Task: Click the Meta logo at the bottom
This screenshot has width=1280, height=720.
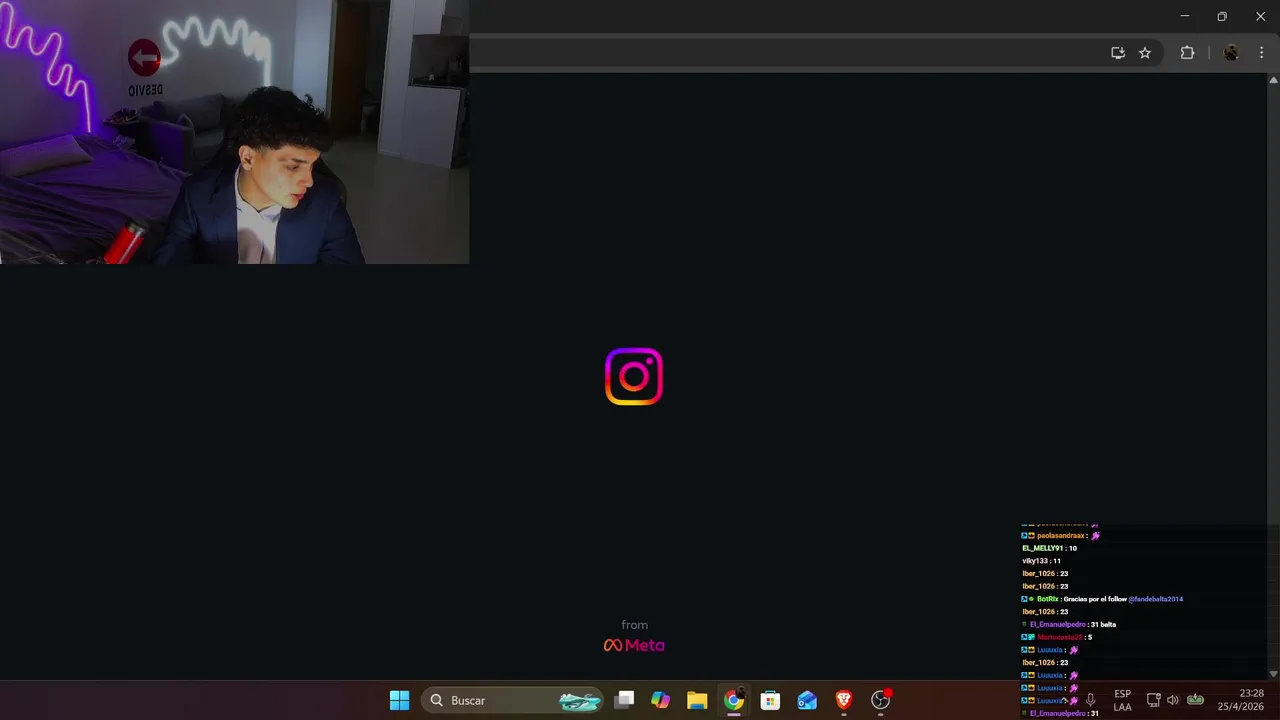Action: (x=634, y=645)
